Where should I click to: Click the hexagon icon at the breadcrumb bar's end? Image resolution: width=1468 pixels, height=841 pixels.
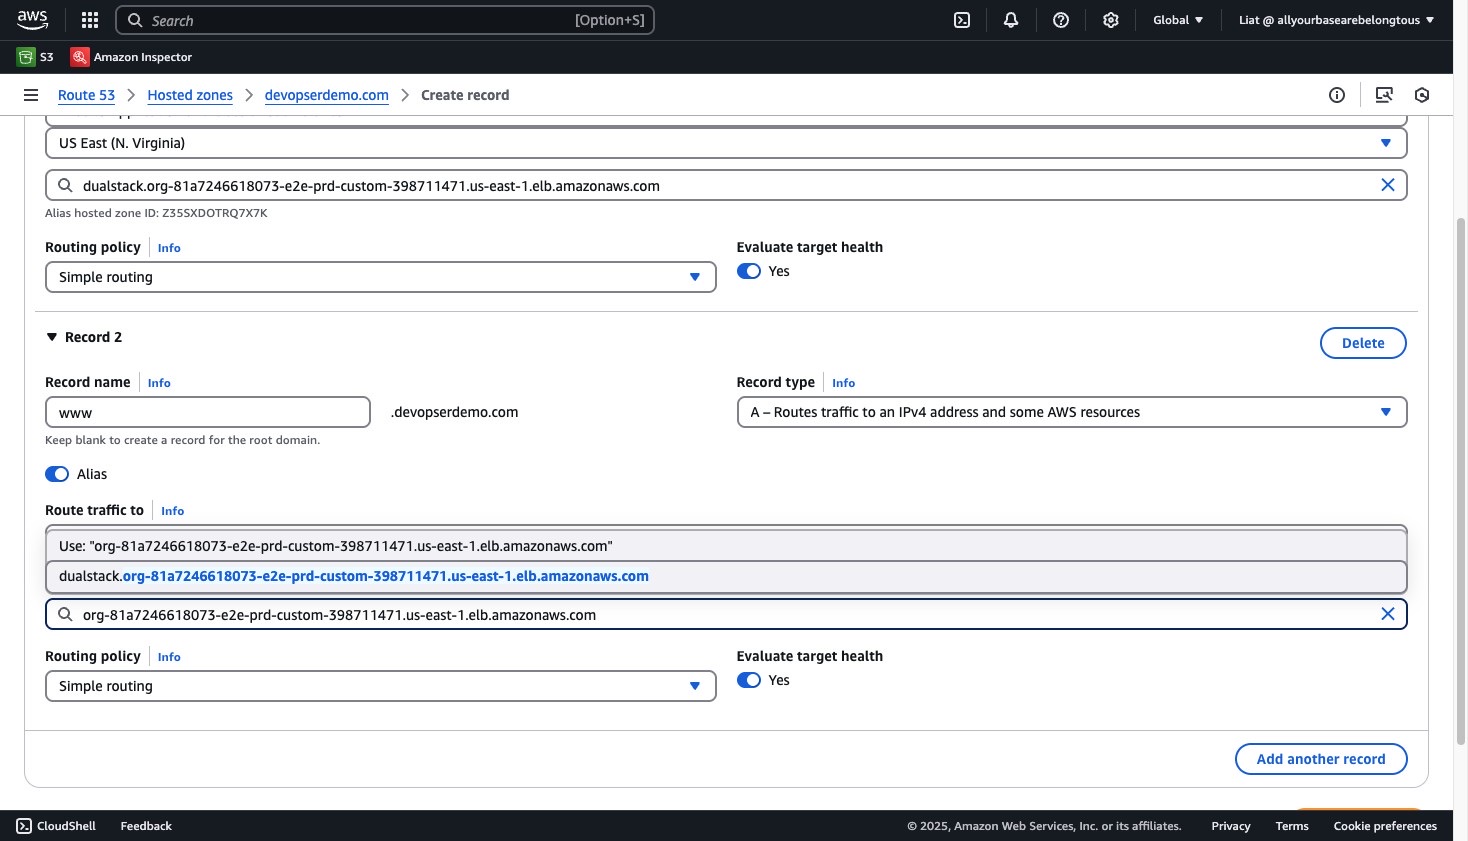point(1422,95)
